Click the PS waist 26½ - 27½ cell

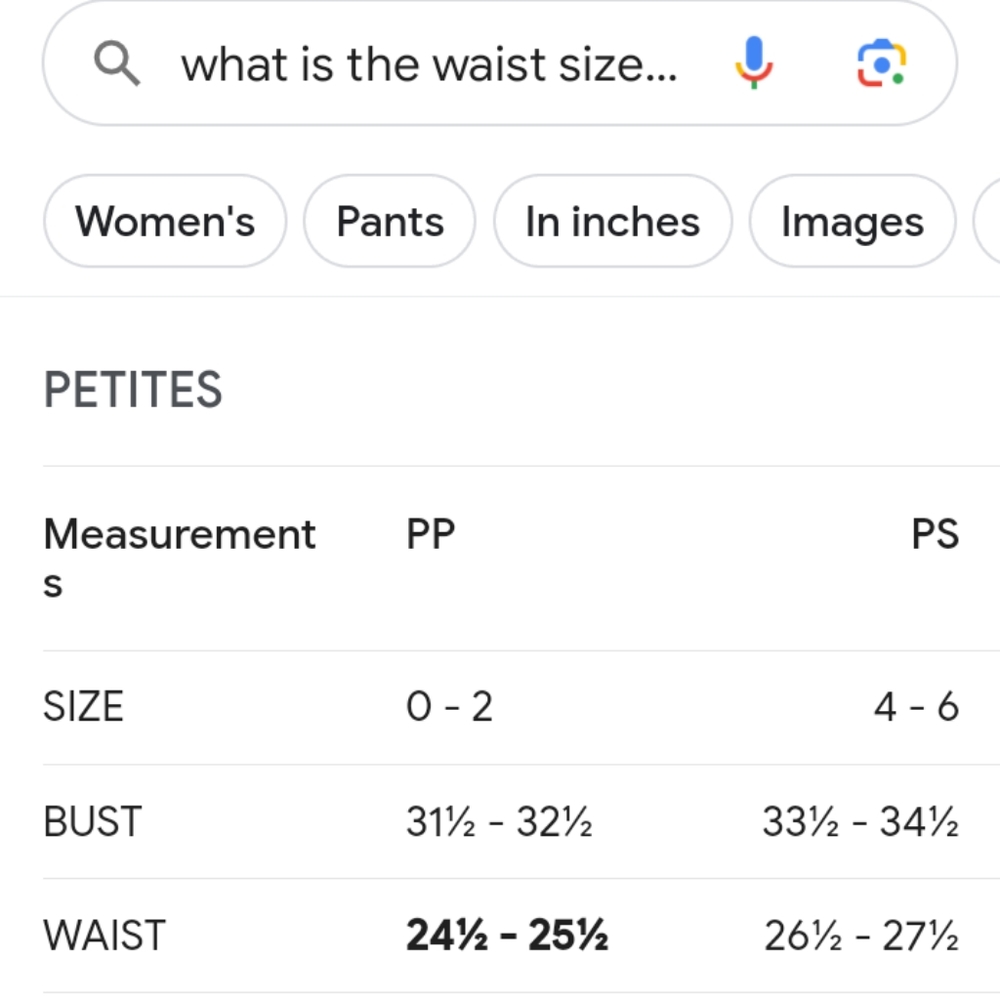(862, 936)
